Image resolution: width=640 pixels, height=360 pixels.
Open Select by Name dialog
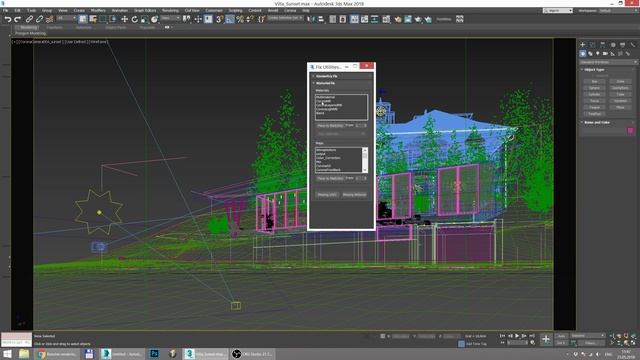tap(93, 19)
